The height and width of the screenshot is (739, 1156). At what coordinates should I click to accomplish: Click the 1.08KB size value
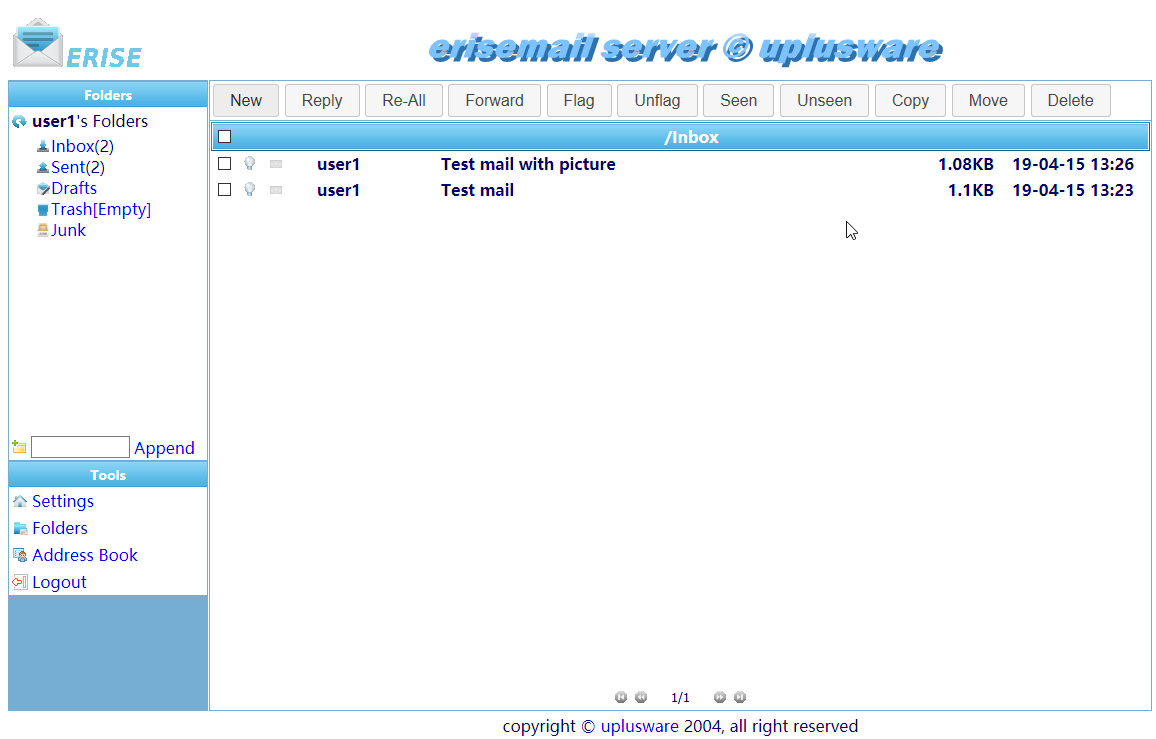[x=966, y=164]
